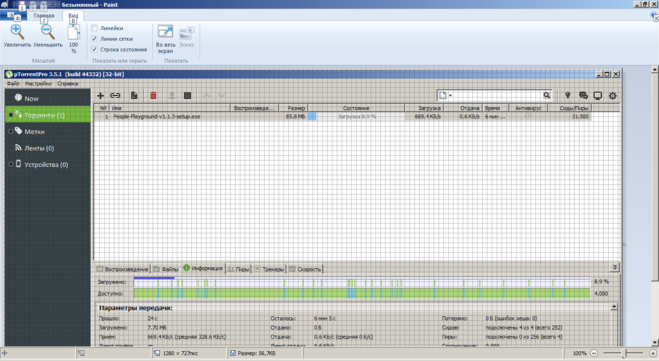Open the Вид ribbon tab
Image resolution: width=659 pixels, height=361 pixels.
pos(73,16)
